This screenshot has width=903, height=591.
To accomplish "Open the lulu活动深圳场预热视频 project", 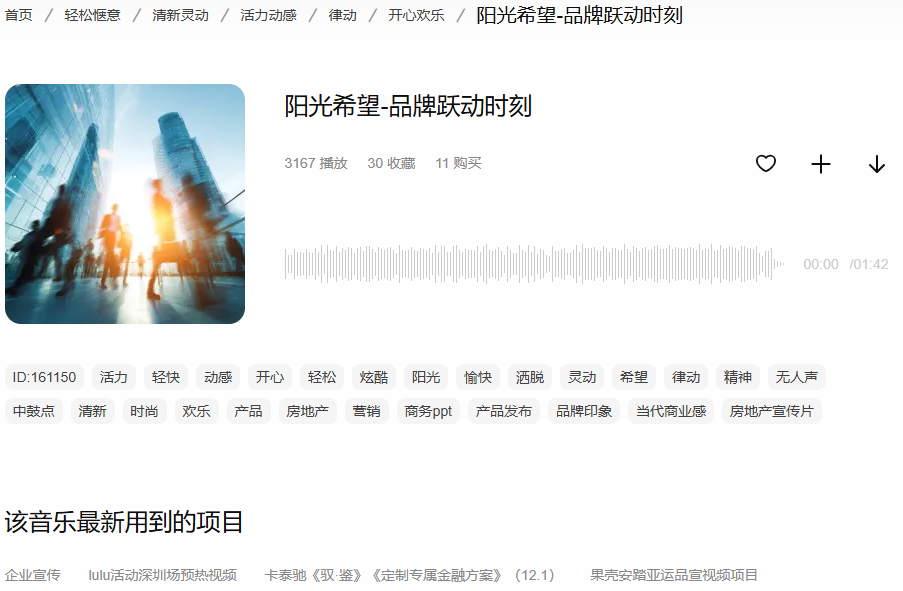I will 162,575.
